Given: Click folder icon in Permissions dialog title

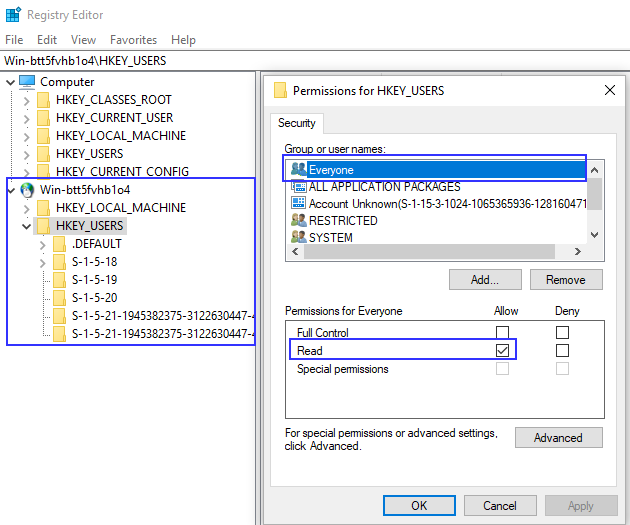Looking at the screenshot, I should coord(280,90).
